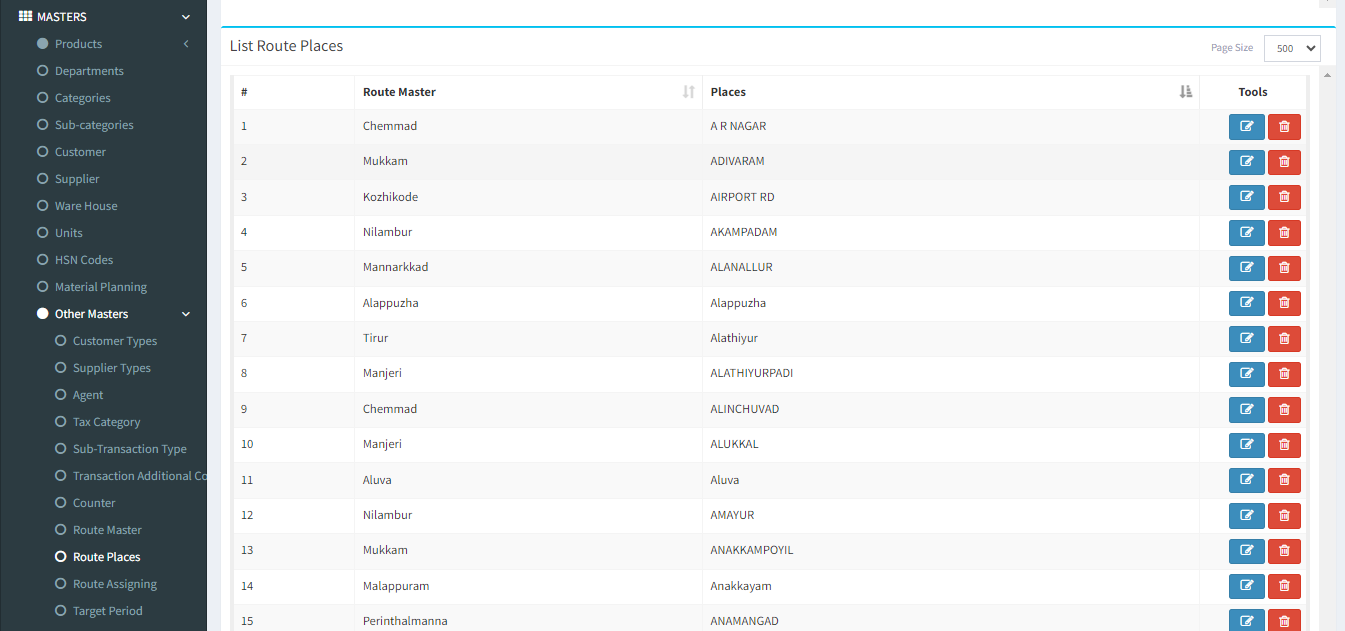Open Categories in the sidebar

tap(82, 98)
